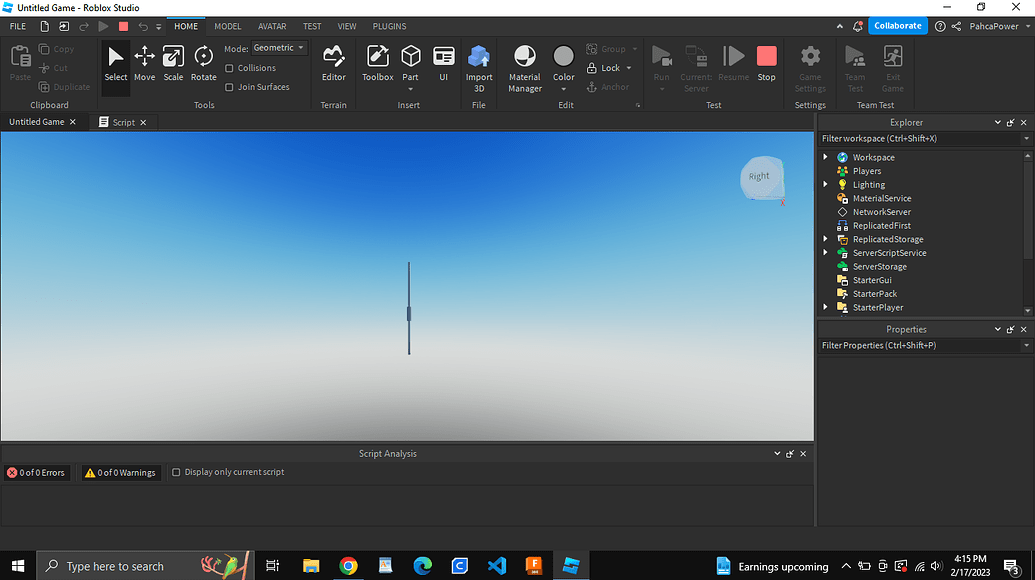Image resolution: width=1035 pixels, height=580 pixels.
Task: Enable Display only current script
Action: [177, 471]
